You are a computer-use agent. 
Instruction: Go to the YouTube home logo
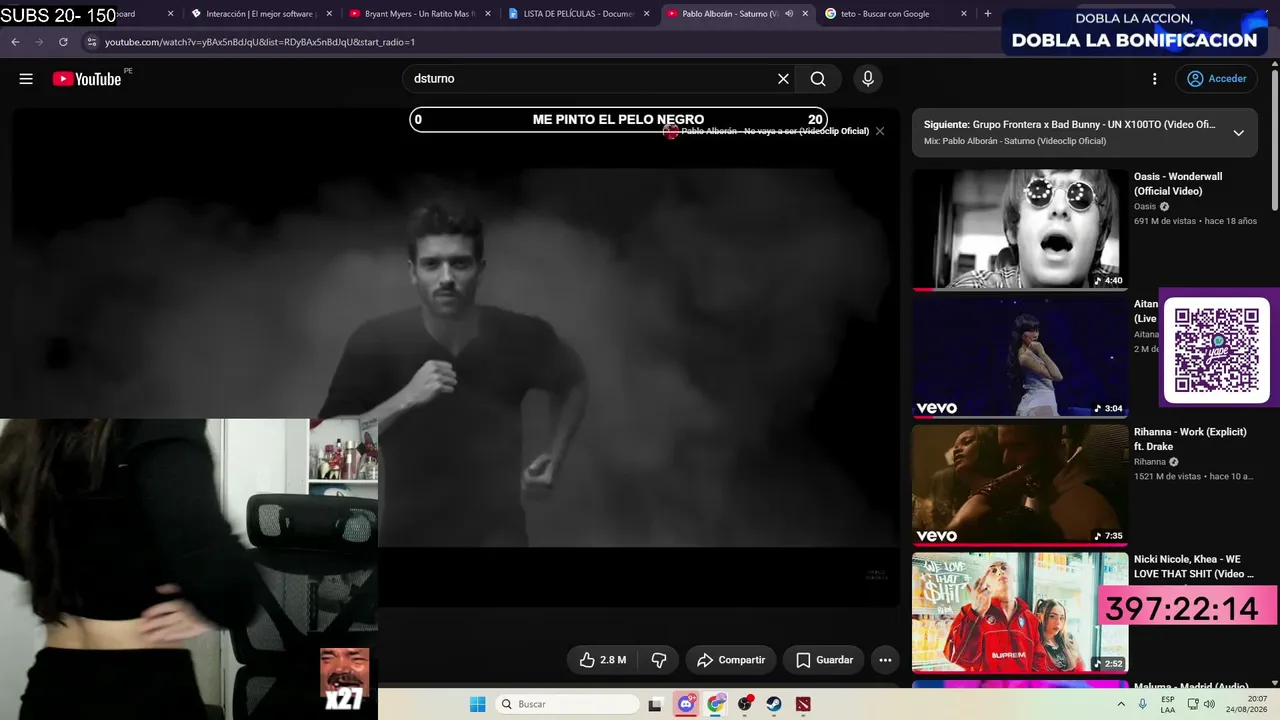(x=87, y=79)
